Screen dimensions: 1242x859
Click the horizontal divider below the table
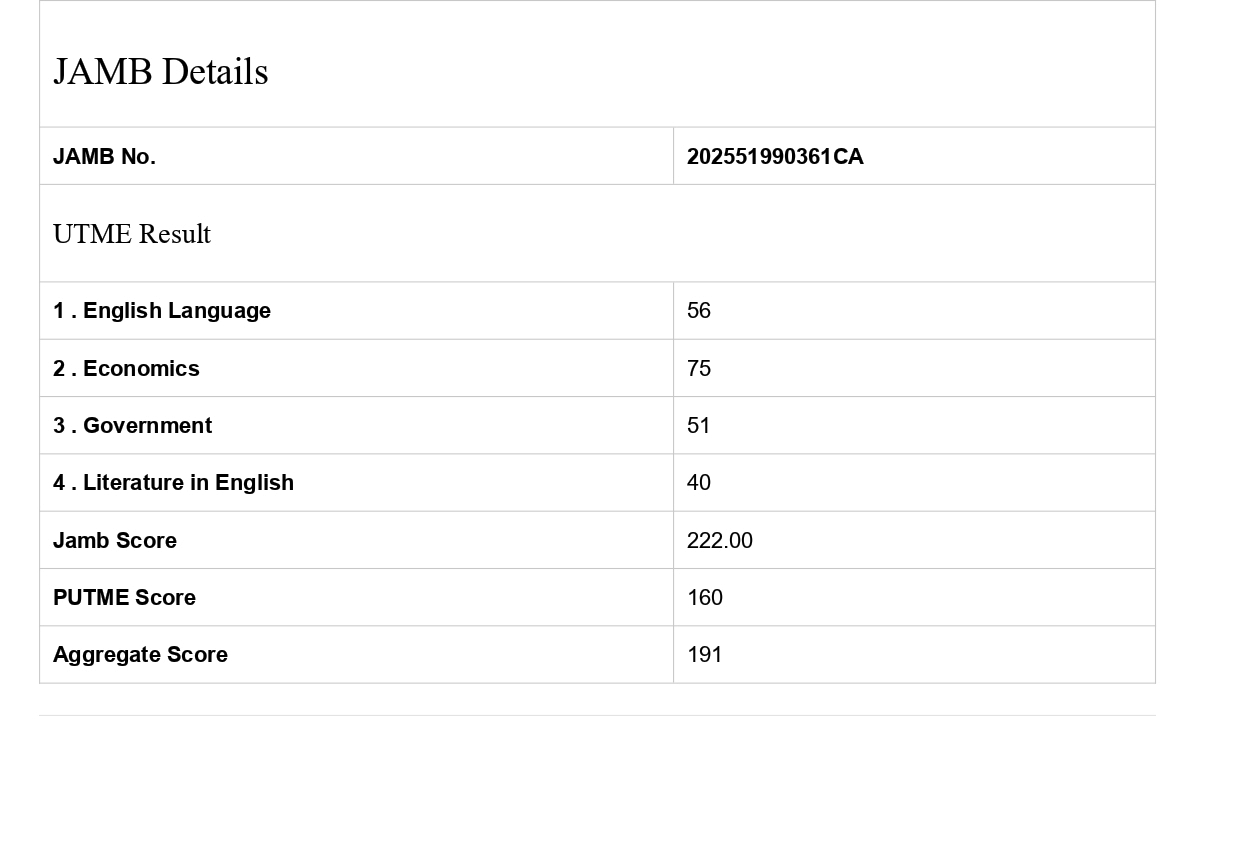[x=597, y=715]
